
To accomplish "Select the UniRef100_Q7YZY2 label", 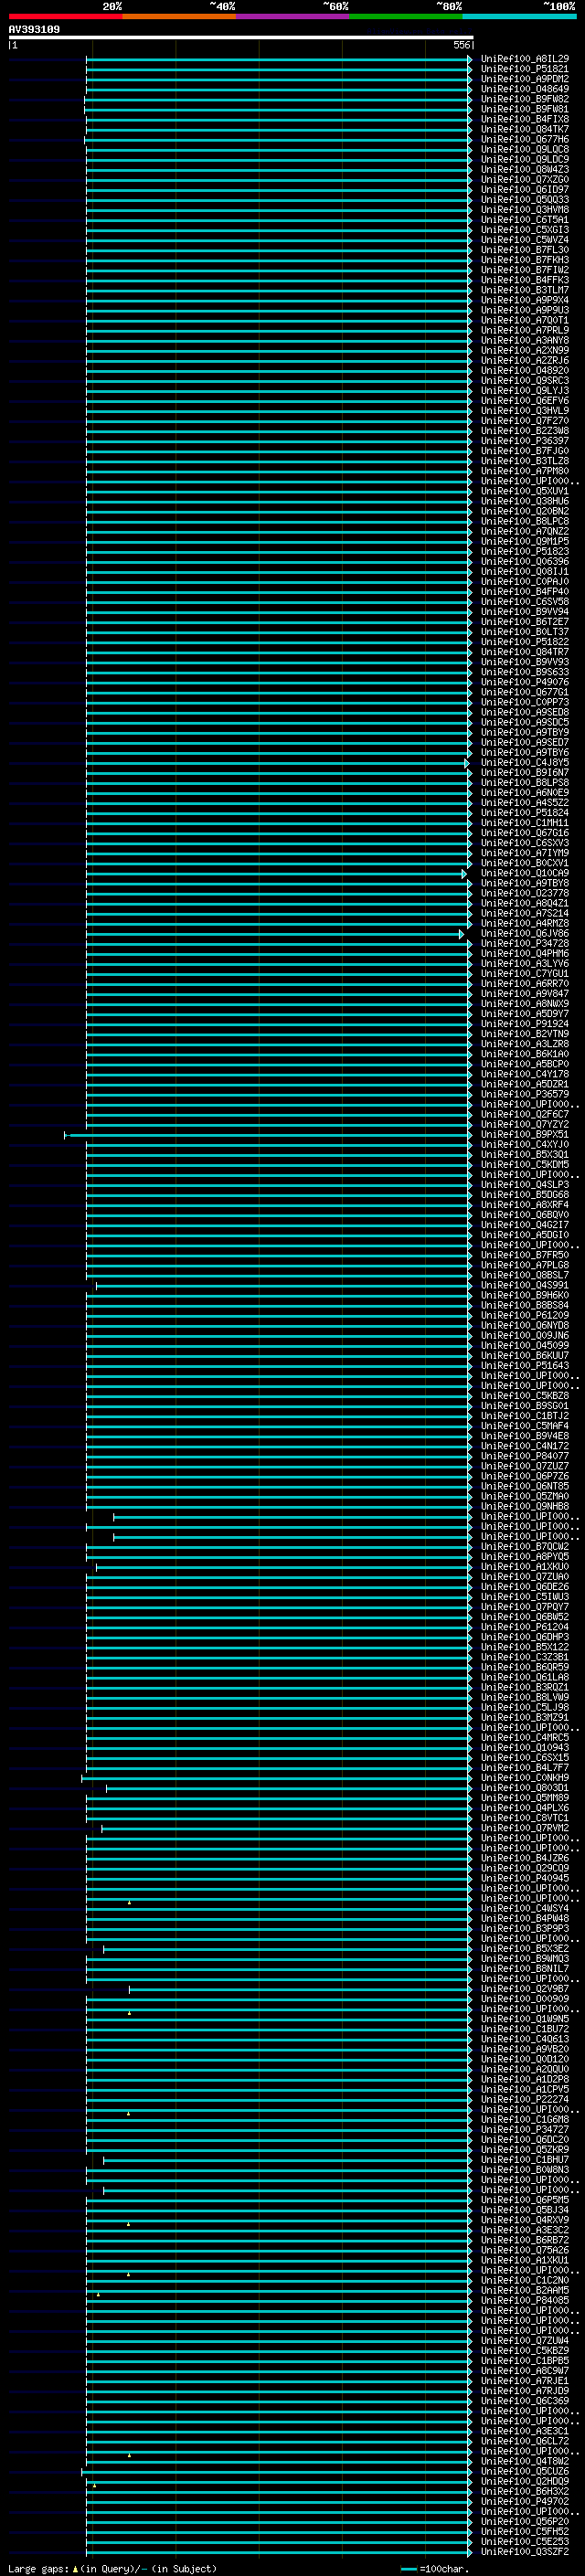I will coord(524,1124).
